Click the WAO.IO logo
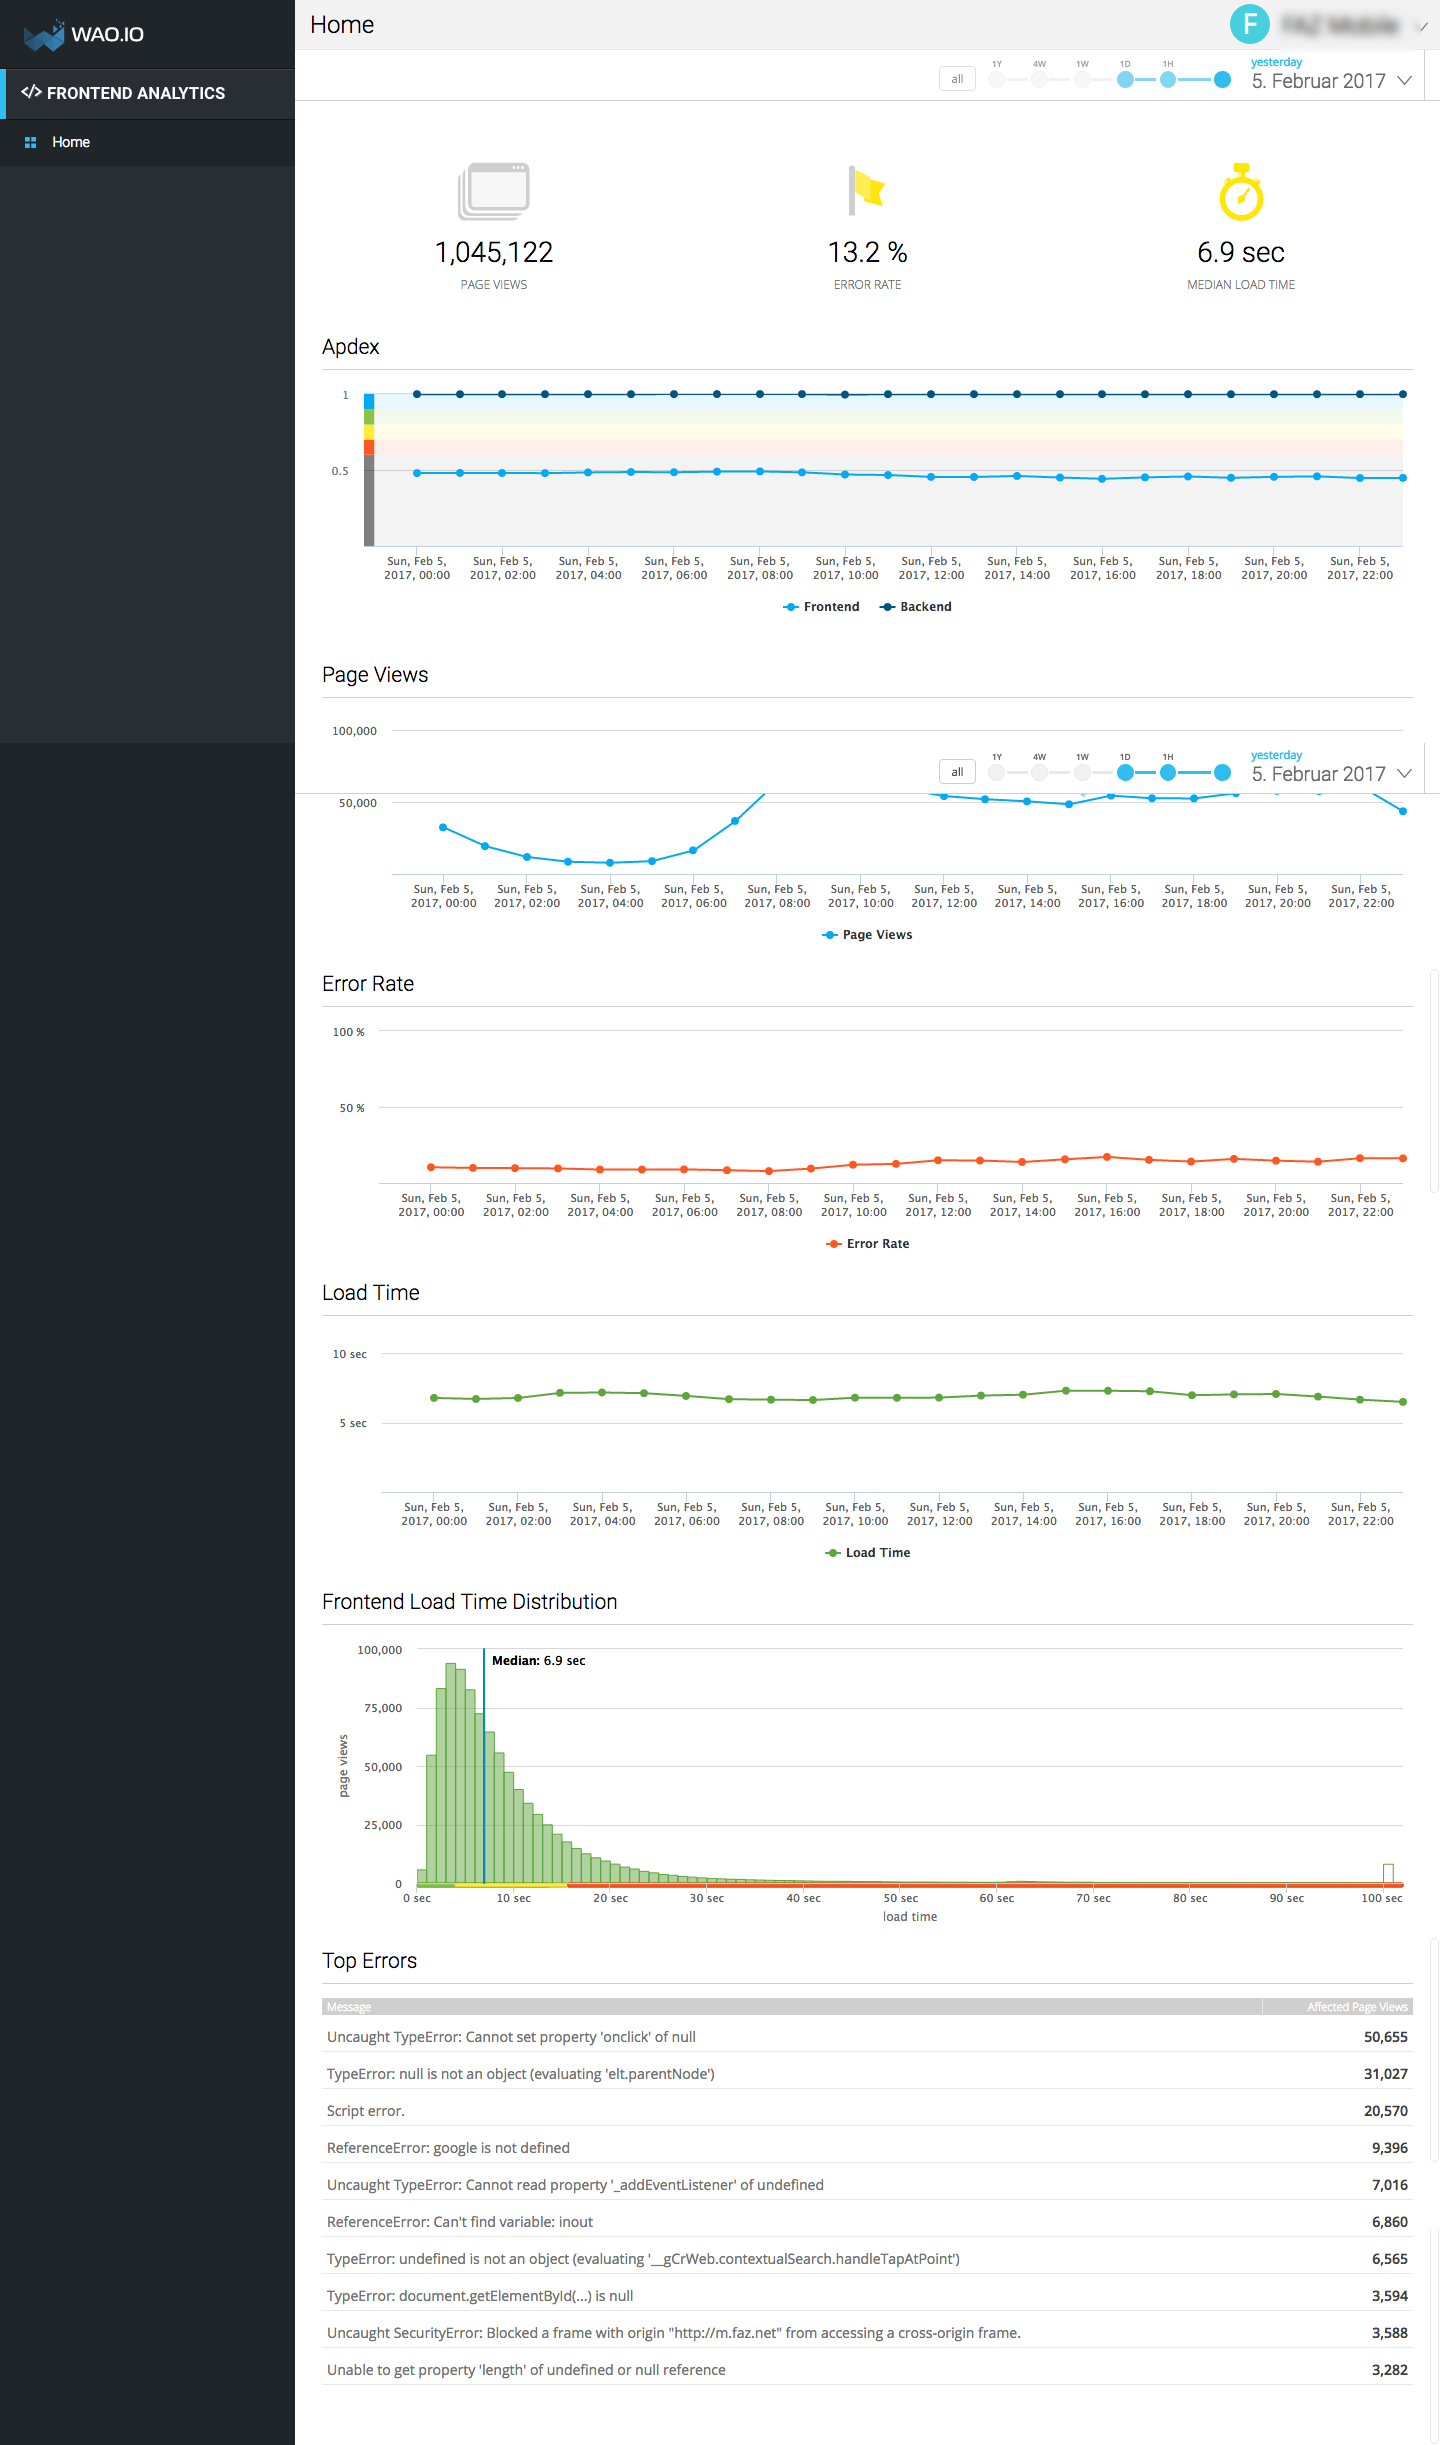The width and height of the screenshot is (1440, 2445). coord(84,34)
